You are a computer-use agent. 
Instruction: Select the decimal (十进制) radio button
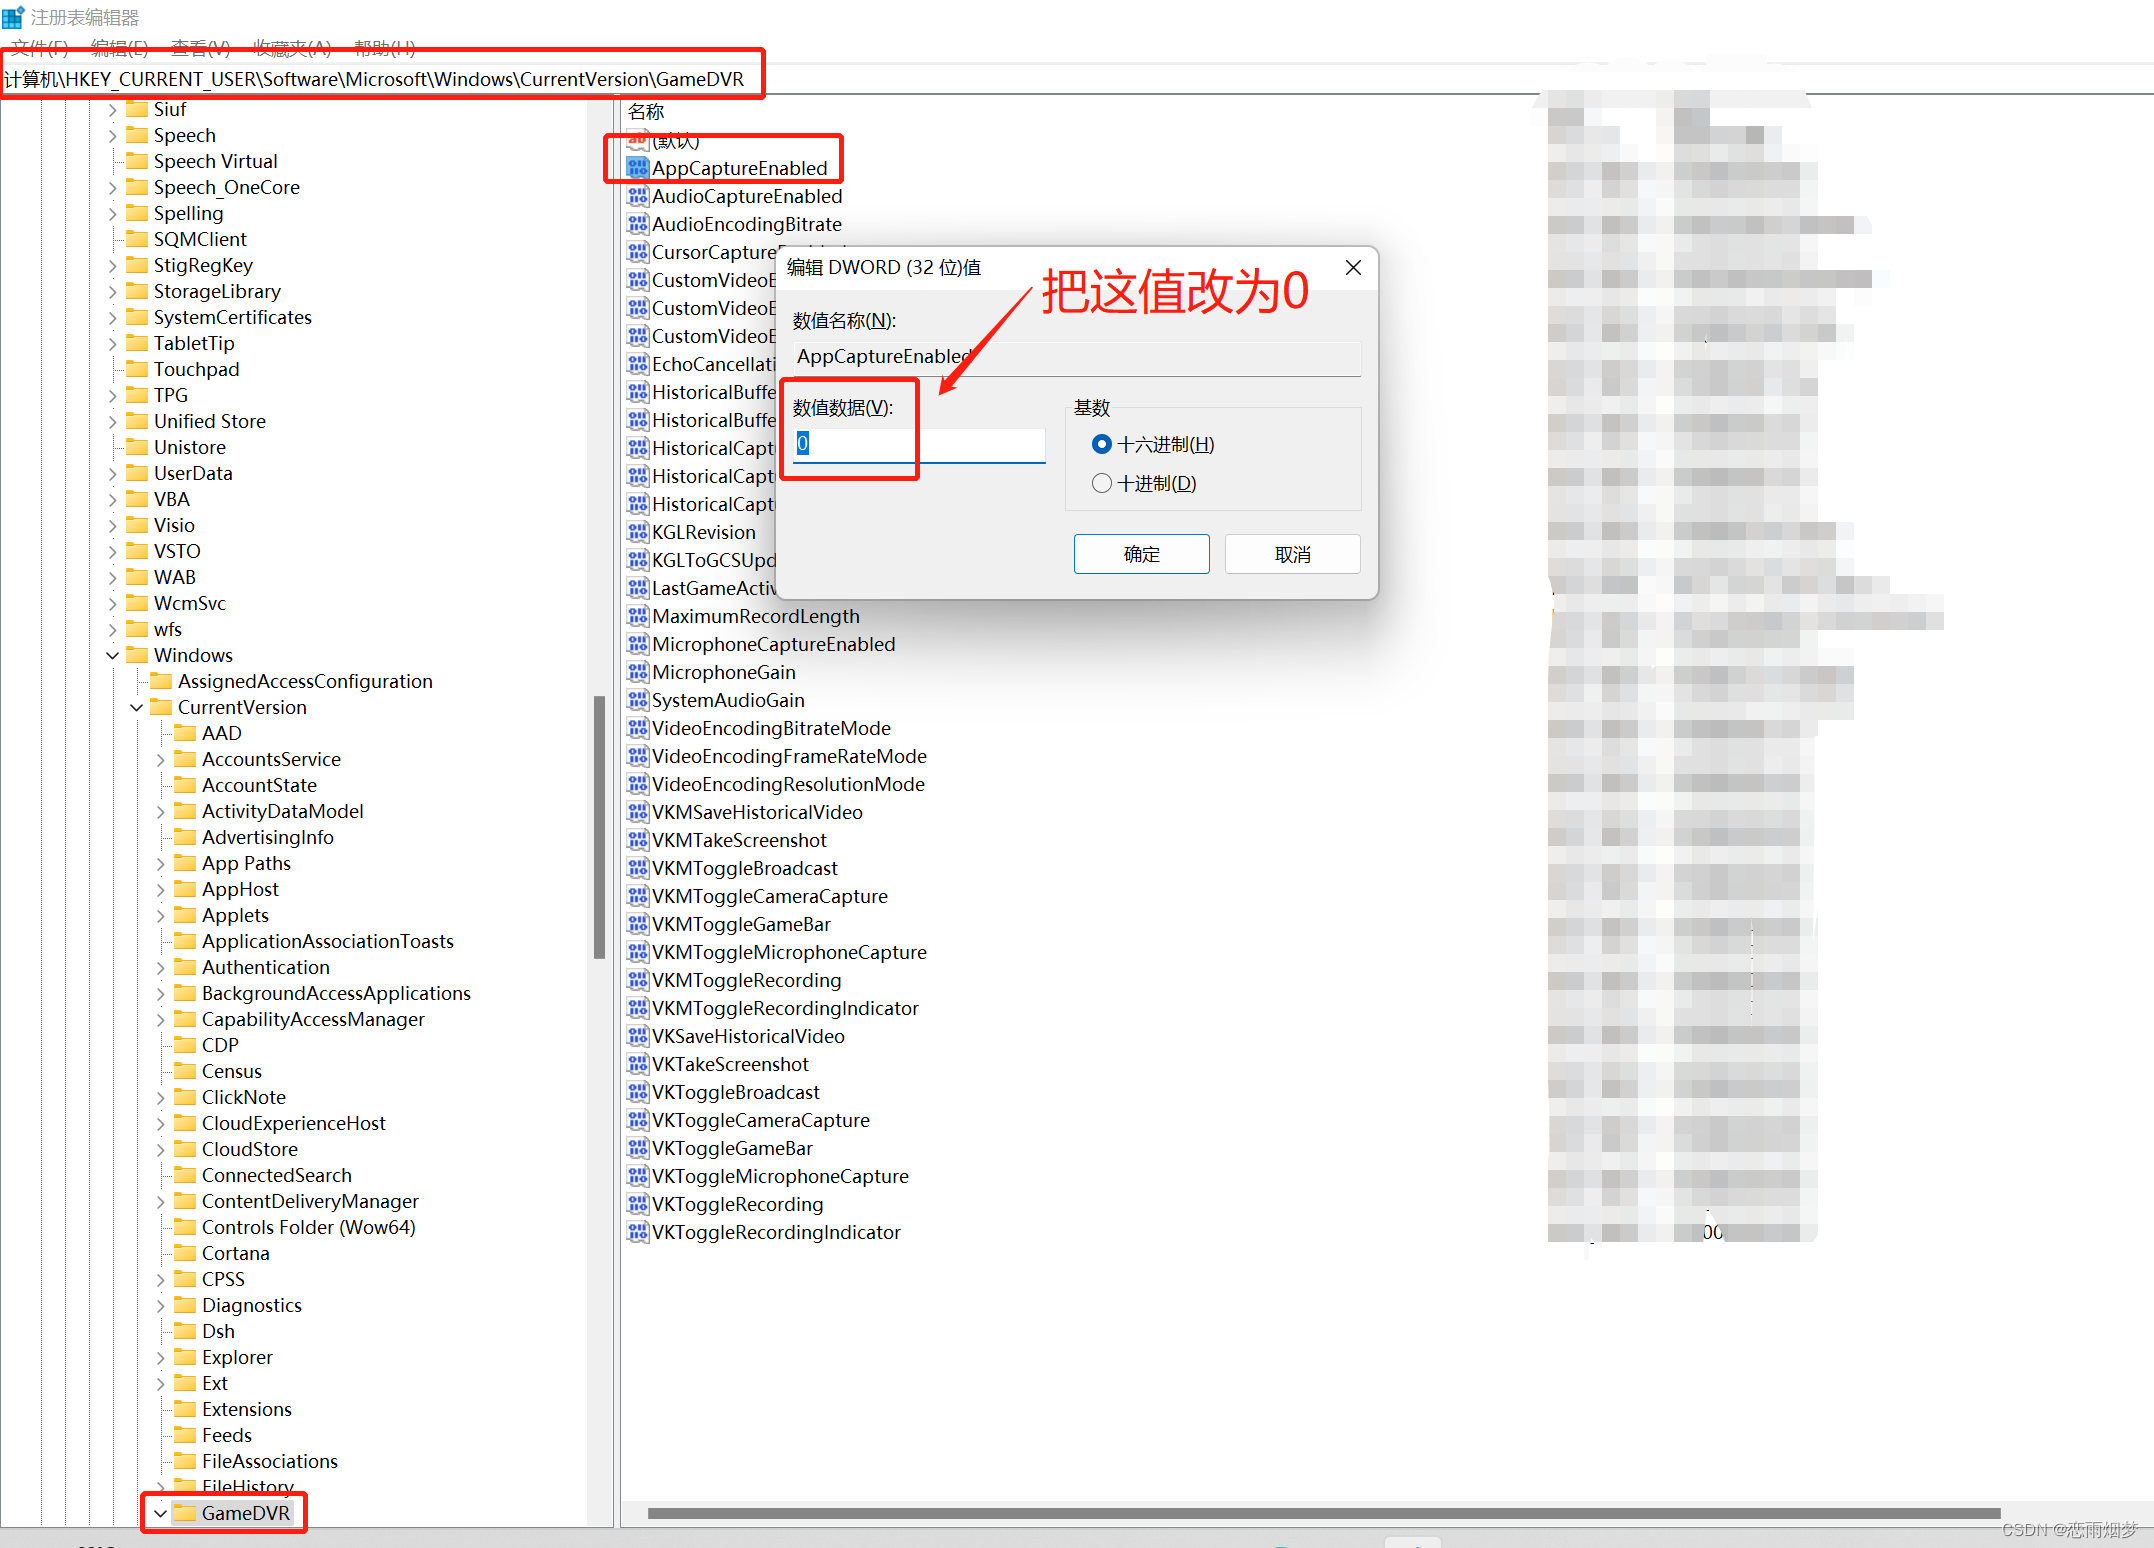[x=1101, y=484]
